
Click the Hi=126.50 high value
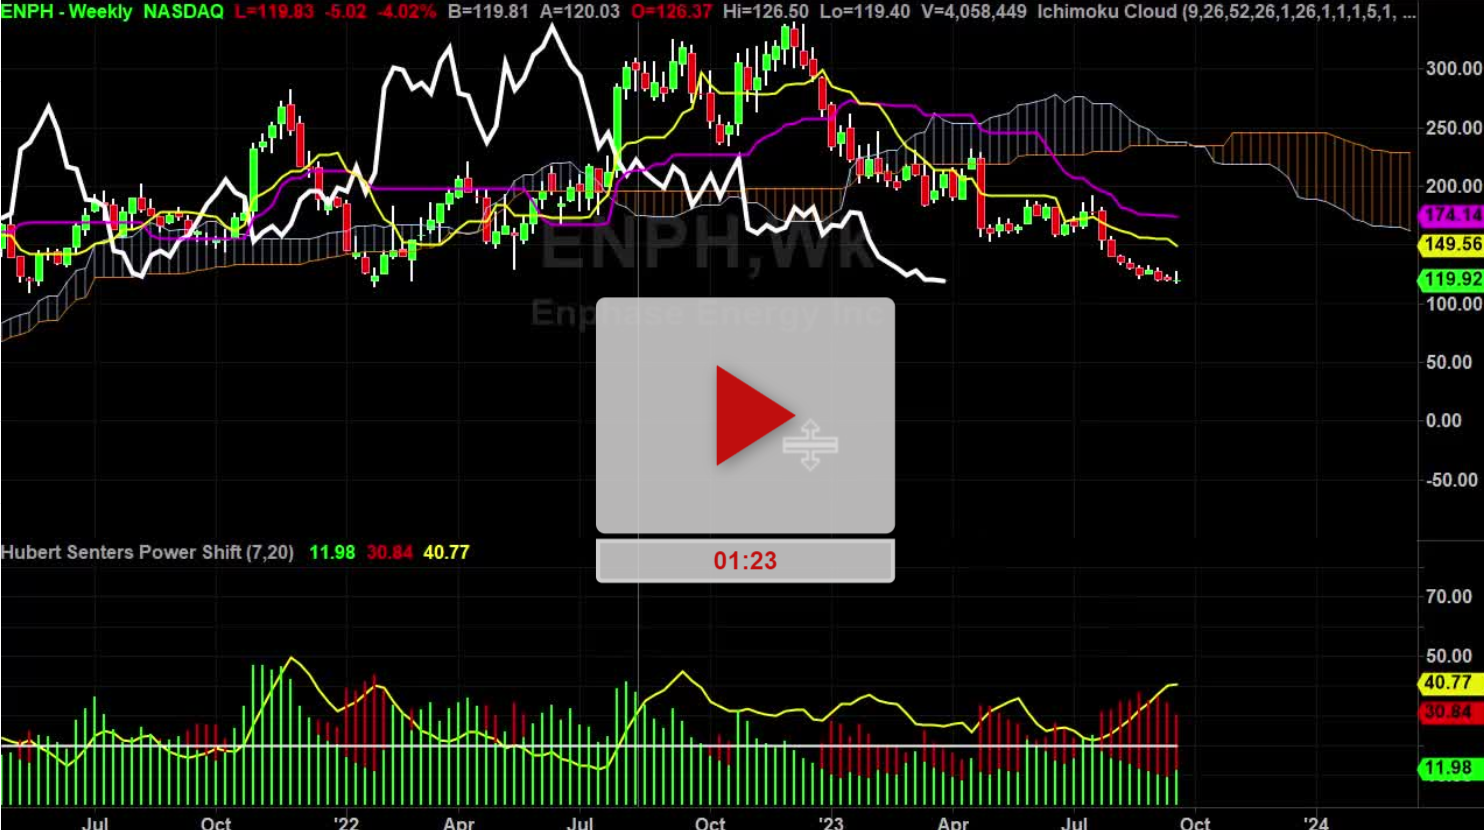coord(765,12)
